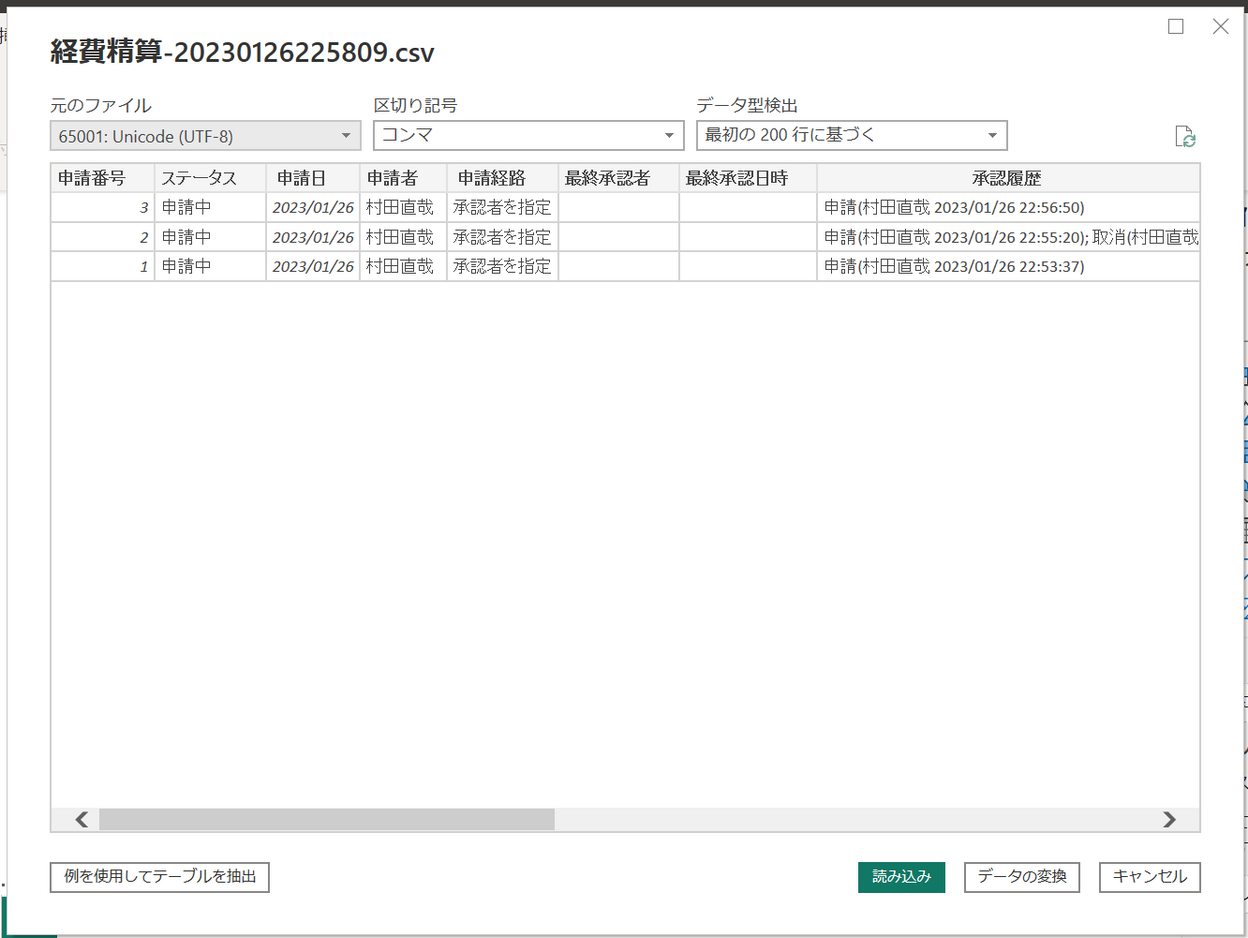Screen dimensions: 1248x938
Task: Select the 申請番号 column header
Action: 102,178
